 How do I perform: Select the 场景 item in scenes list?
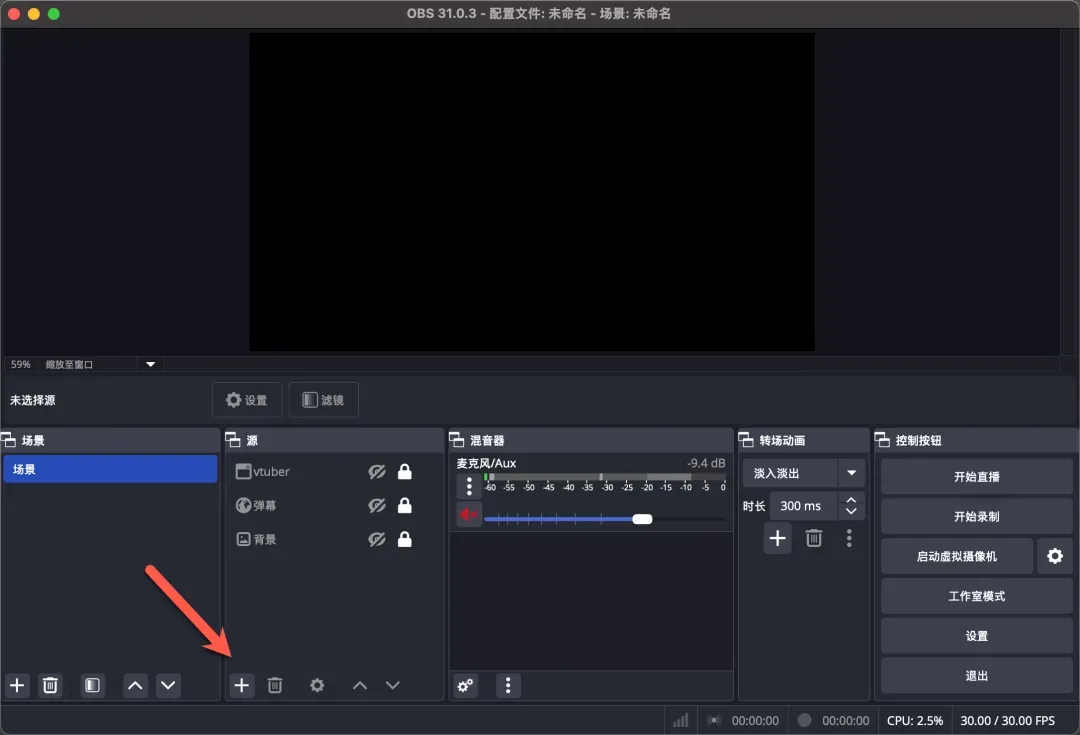click(x=110, y=469)
